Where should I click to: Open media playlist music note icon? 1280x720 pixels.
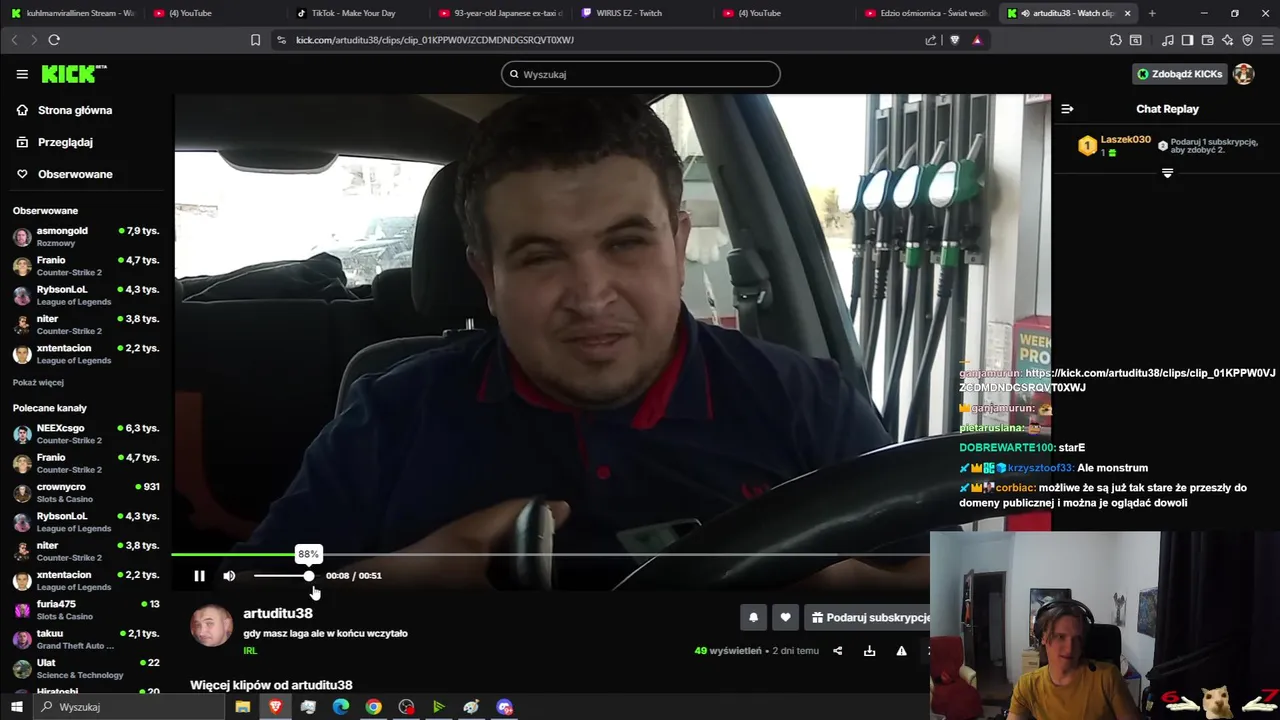(x=1168, y=40)
